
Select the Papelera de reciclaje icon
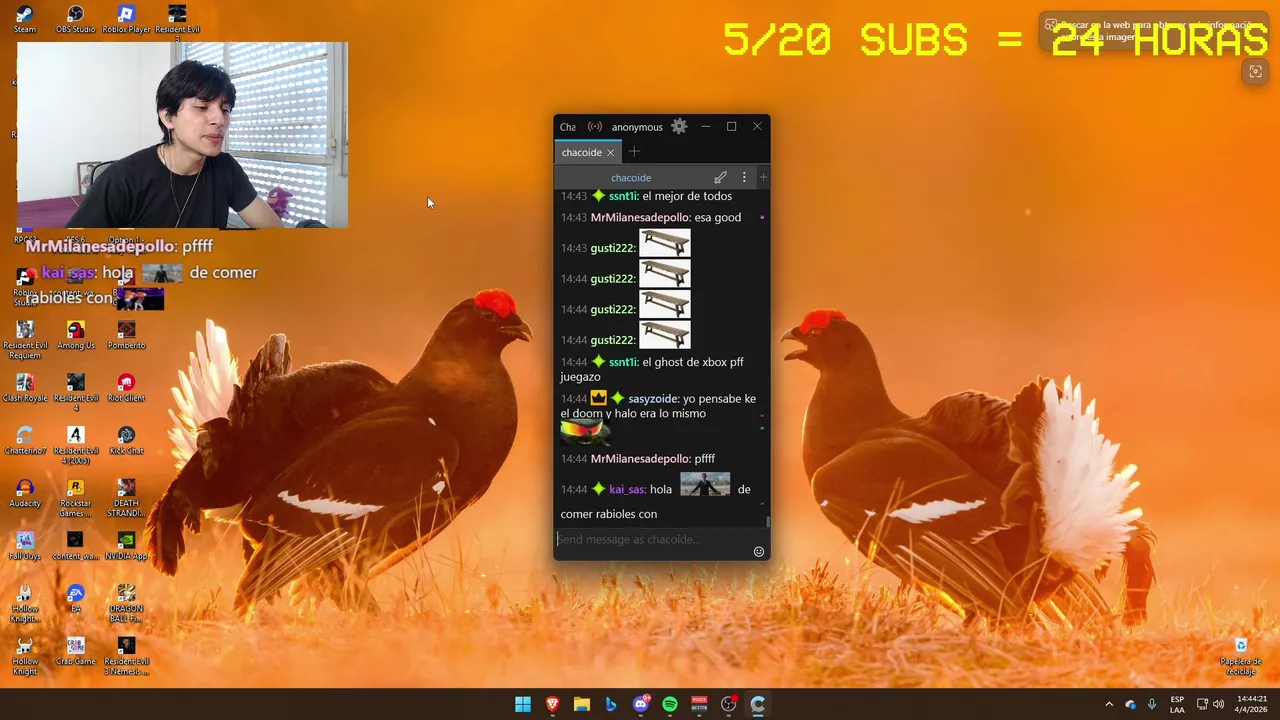tap(1240, 655)
